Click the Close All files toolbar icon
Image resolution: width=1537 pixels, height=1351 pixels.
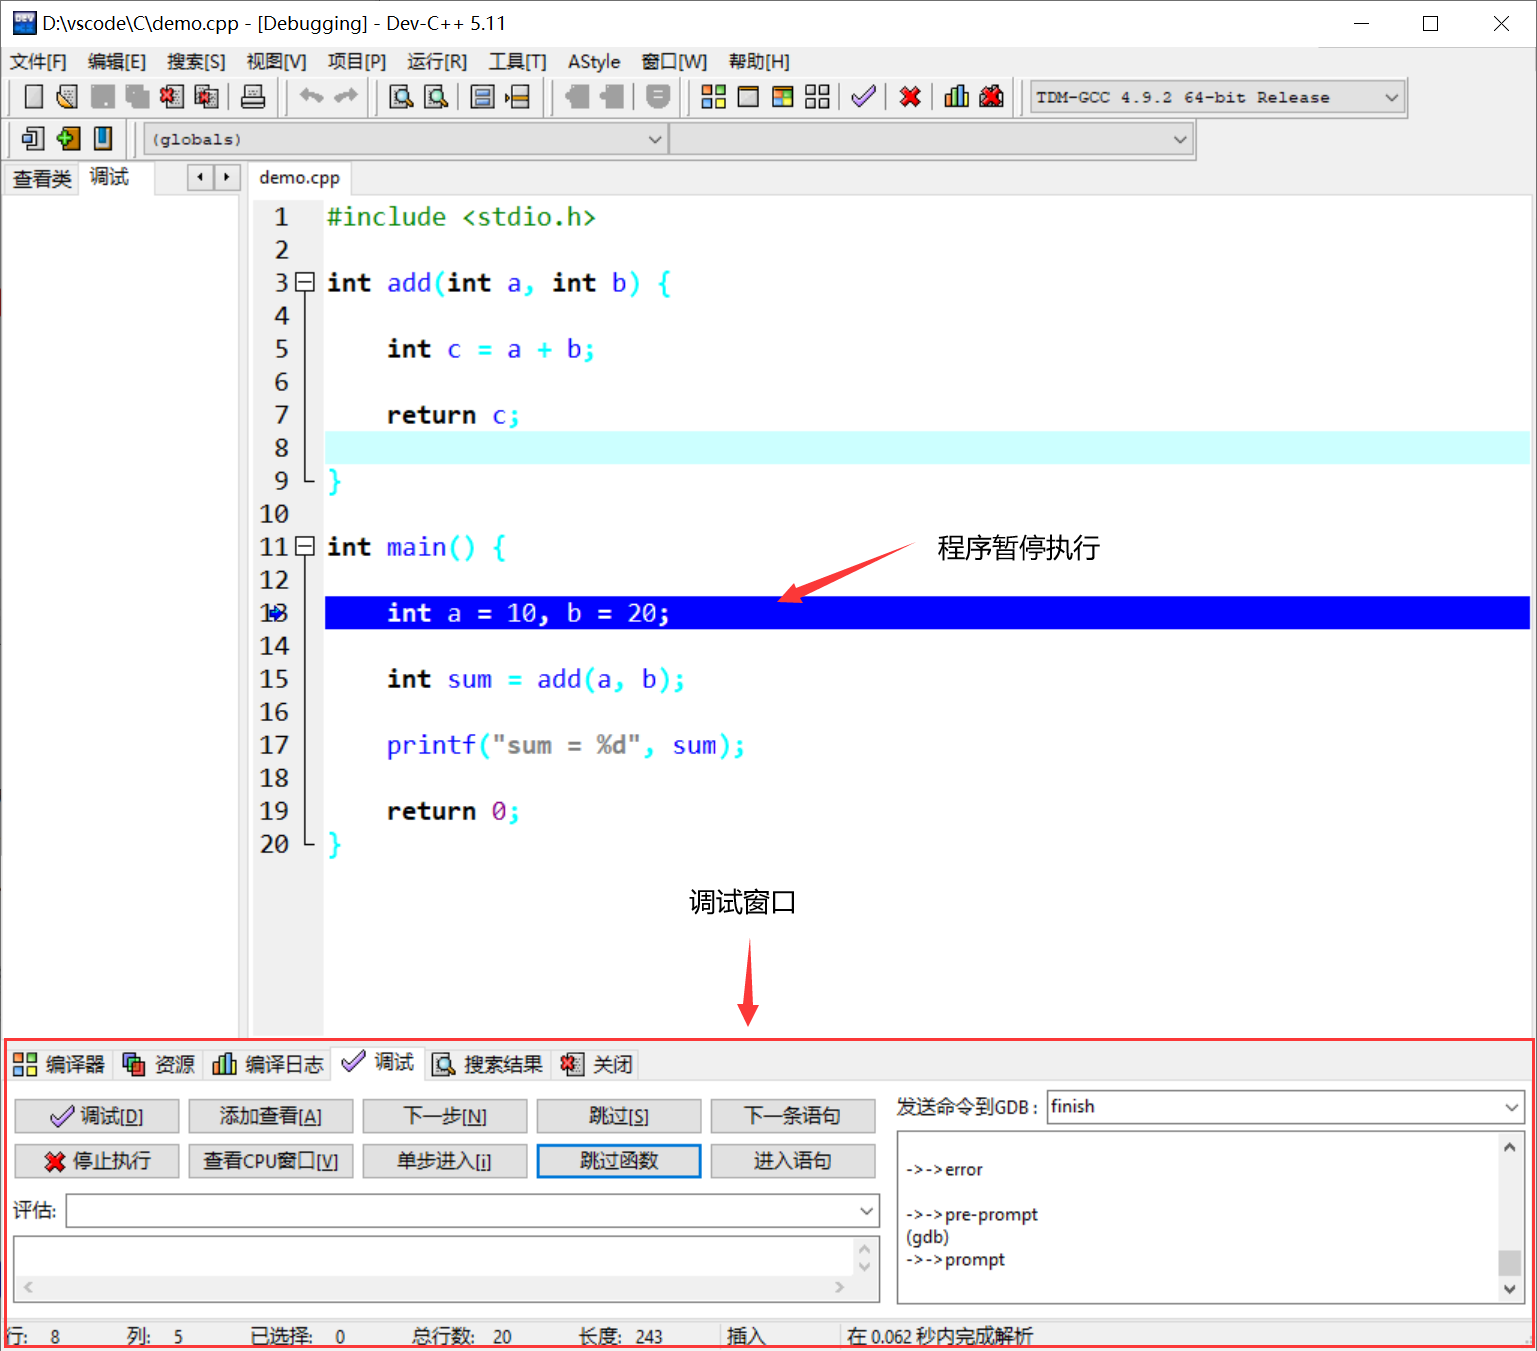(x=207, y=97)
